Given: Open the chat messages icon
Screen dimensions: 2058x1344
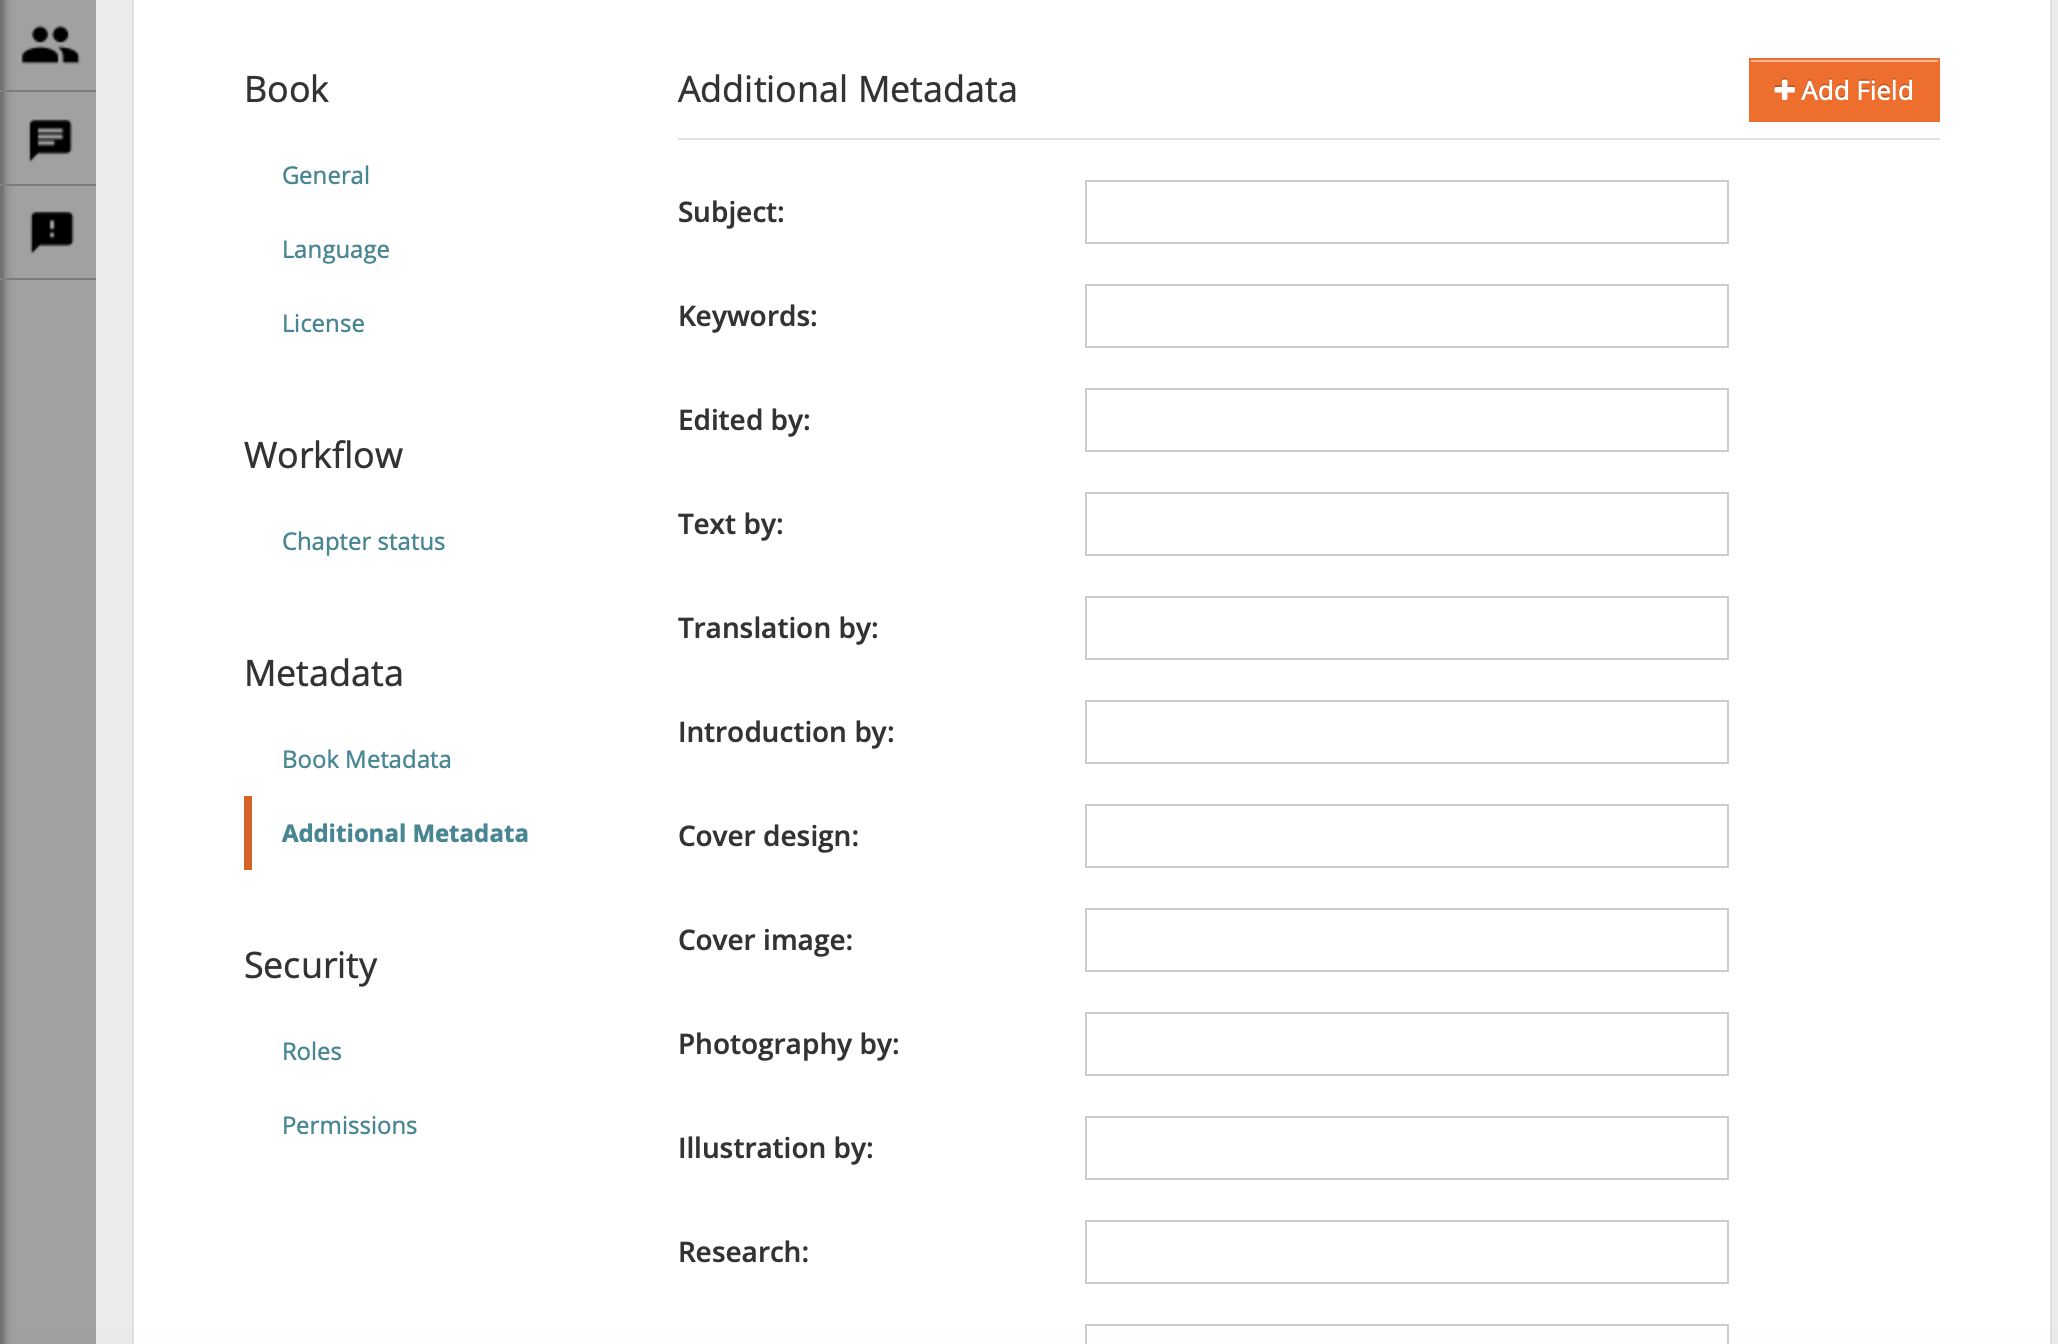Looking at the screenshot, I should (x=50, y=139).
